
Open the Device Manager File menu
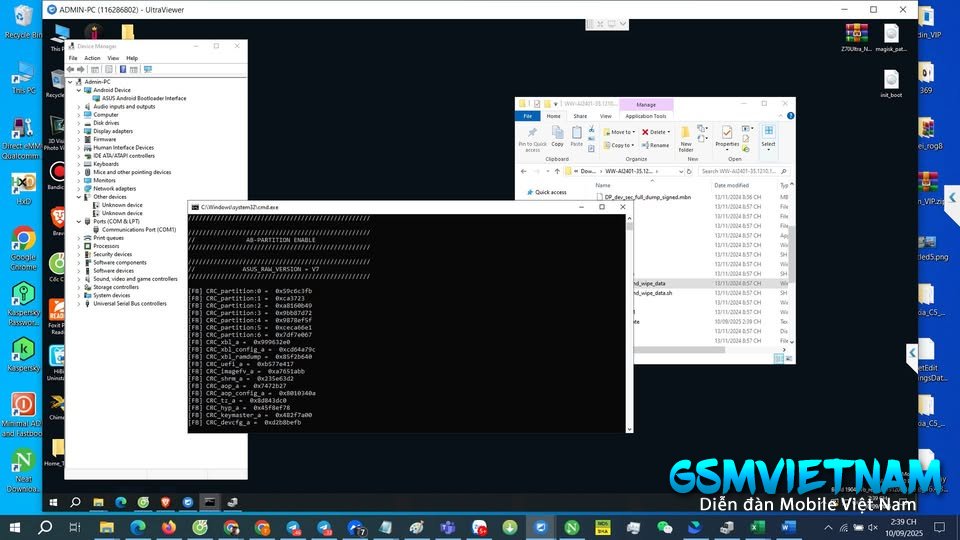coord(73,58)
